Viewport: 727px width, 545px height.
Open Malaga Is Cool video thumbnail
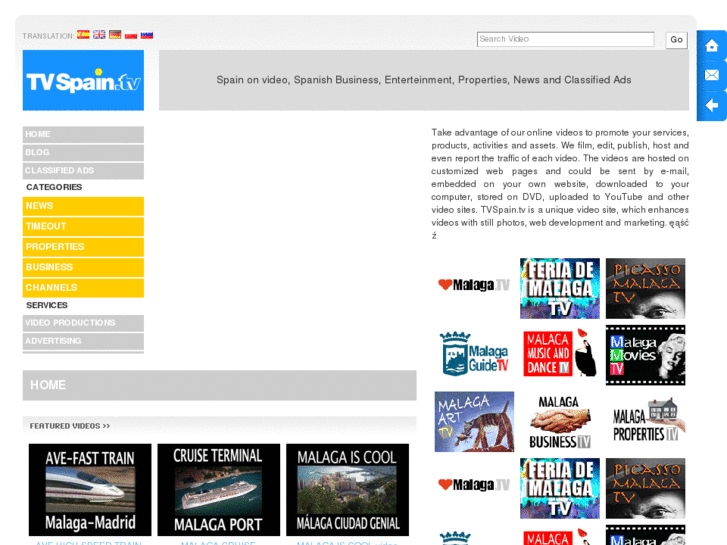(348, 490)
